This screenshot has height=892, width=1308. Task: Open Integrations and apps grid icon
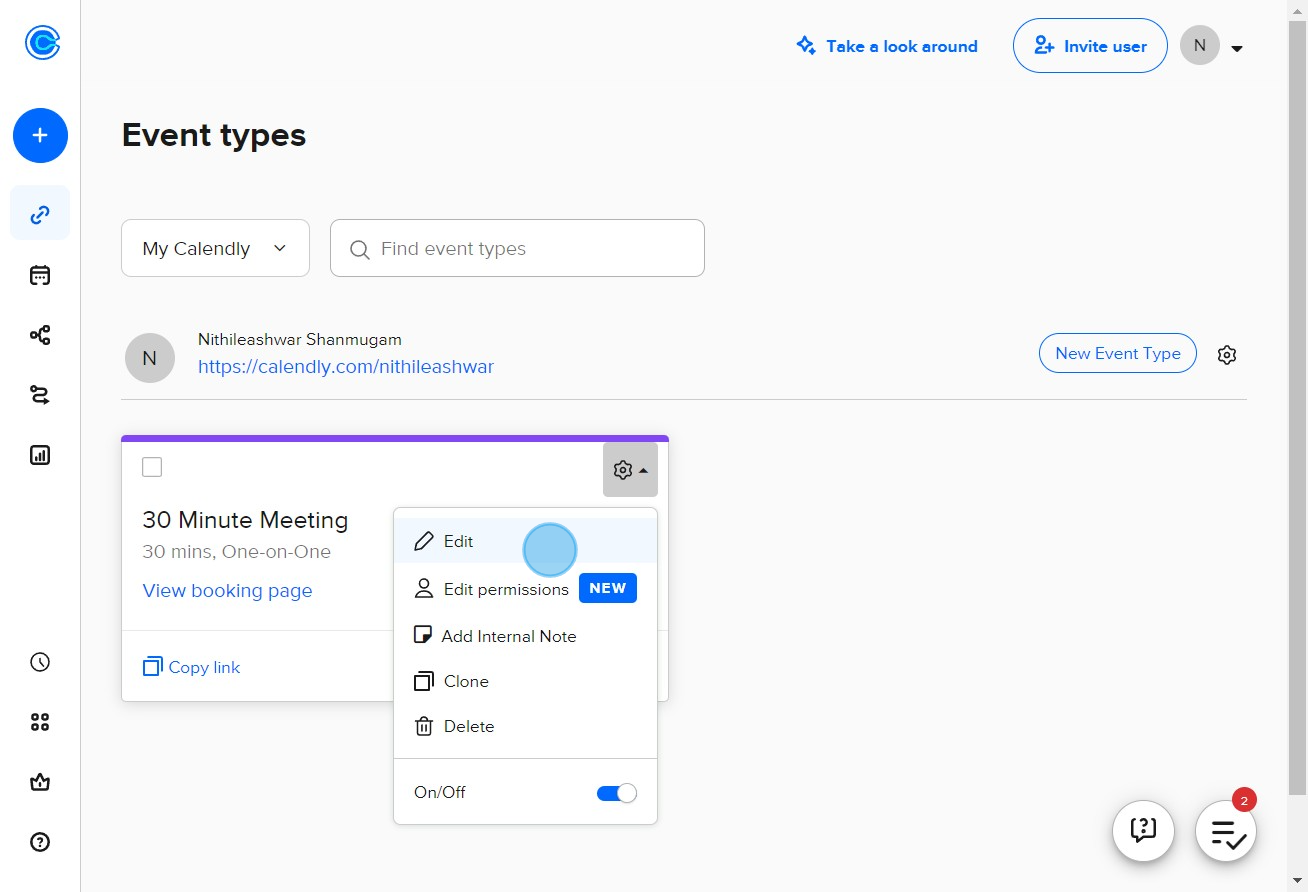tap(40, 722)
